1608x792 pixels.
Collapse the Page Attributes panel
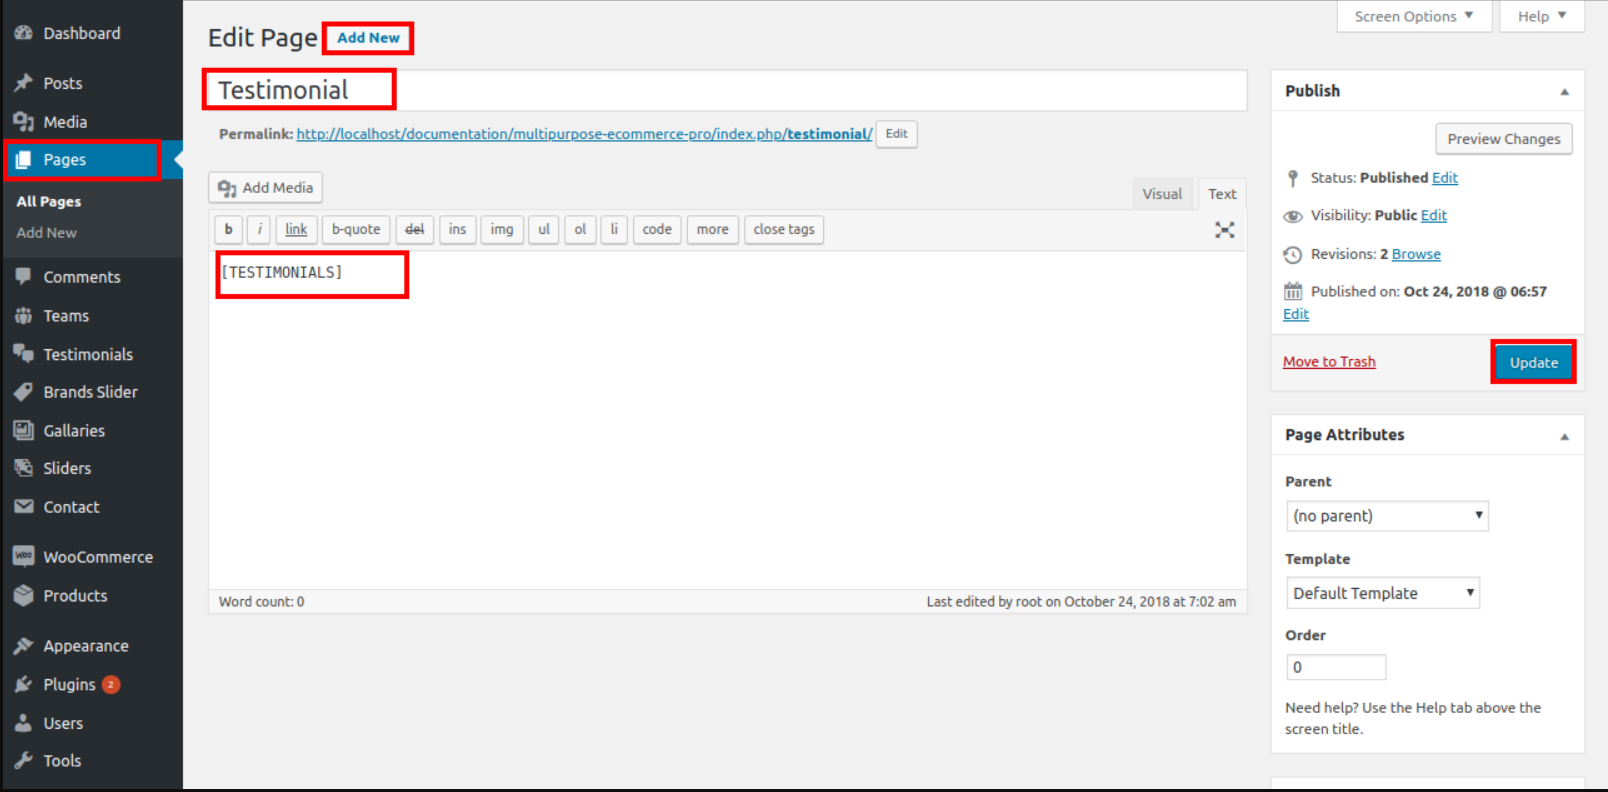click(1564, 436)
